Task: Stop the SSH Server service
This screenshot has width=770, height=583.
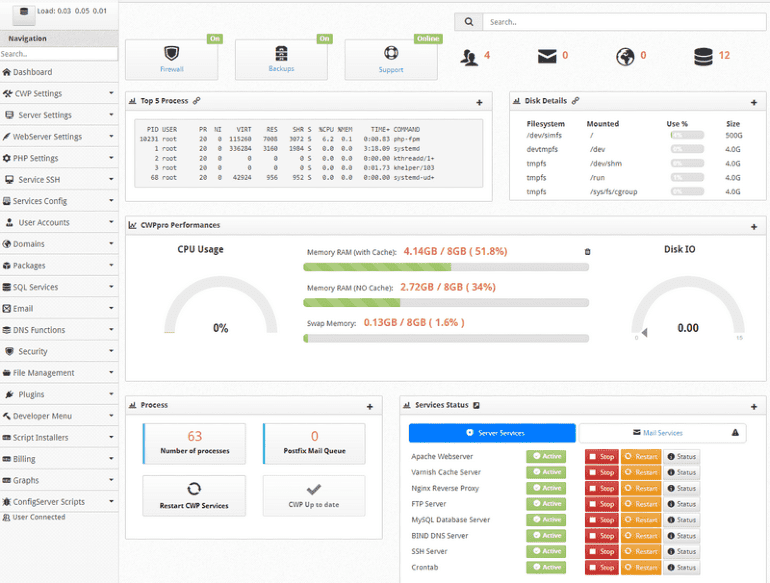Action: [602, 552]
